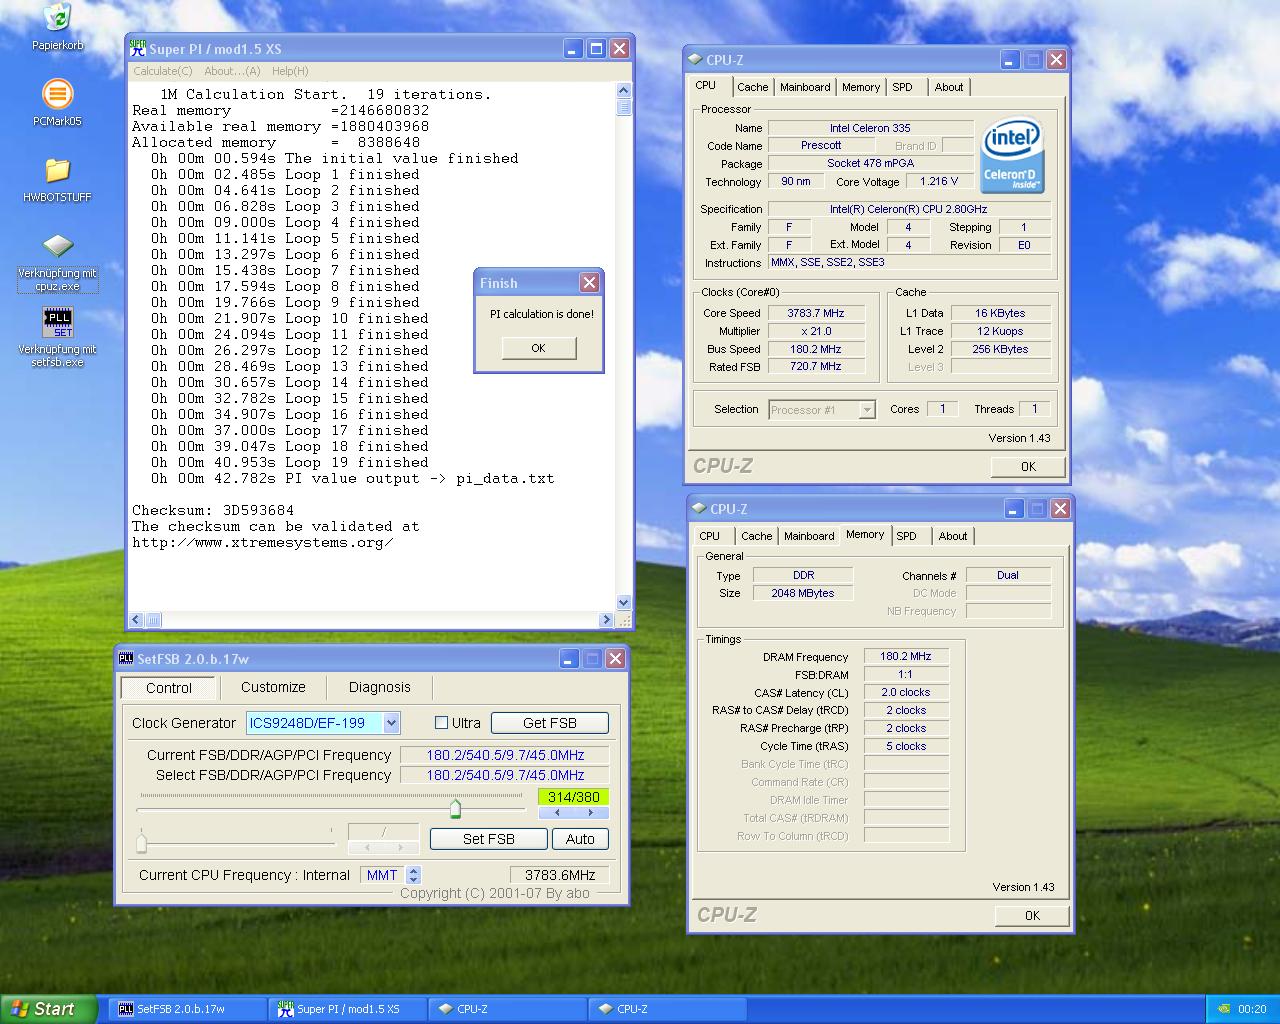Open the About tab in the upper CPU-Z window

pos(949,87)
